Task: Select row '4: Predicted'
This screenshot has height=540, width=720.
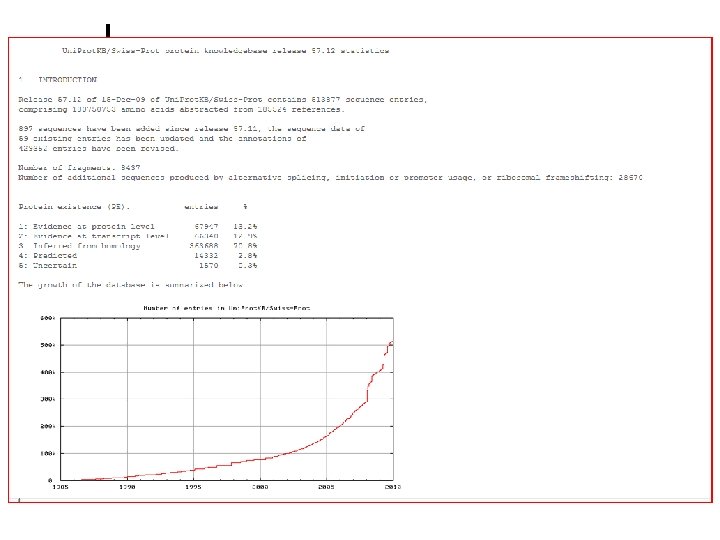Action: coord(138,255)
